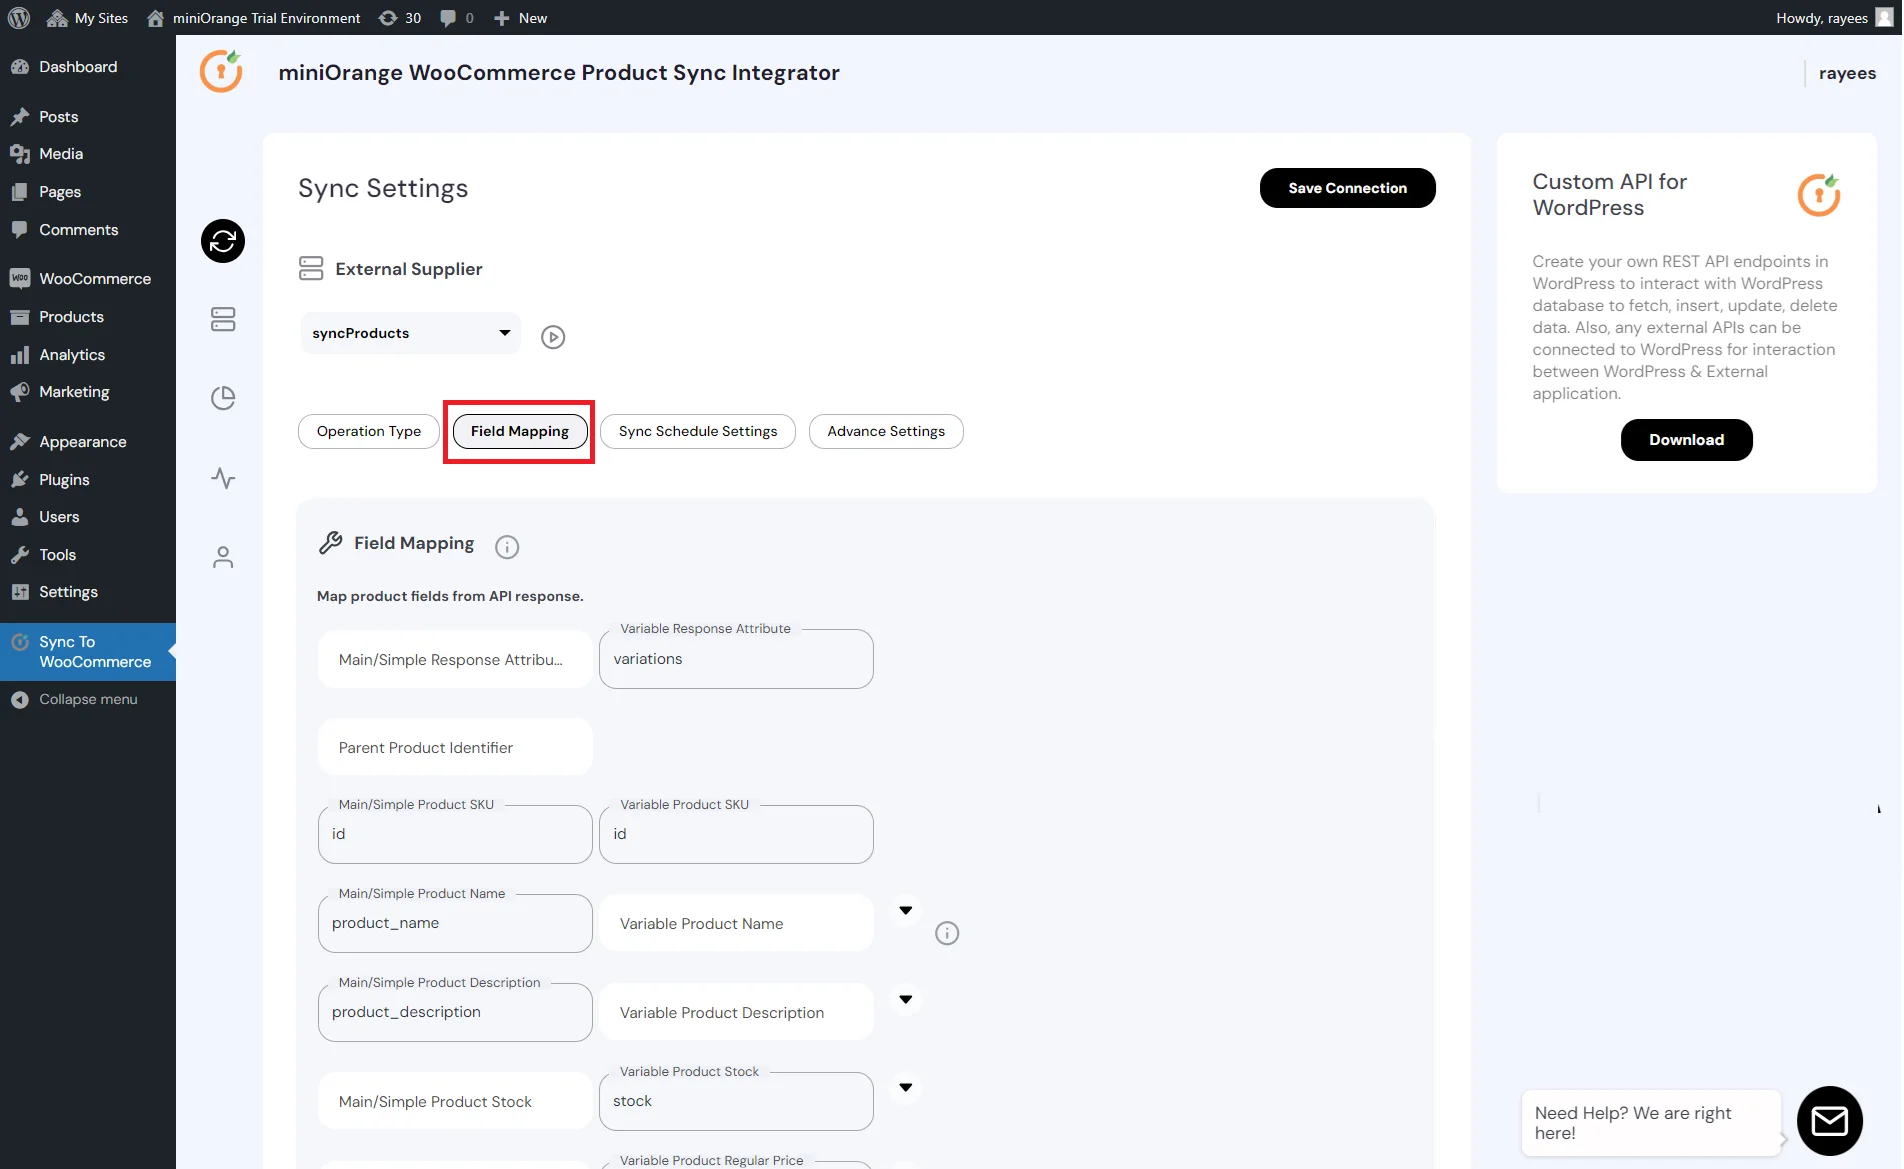Screen dimensions: 1904x1169
Task: Select Sync To WooCommerce menu item
Action: (88, 651)
